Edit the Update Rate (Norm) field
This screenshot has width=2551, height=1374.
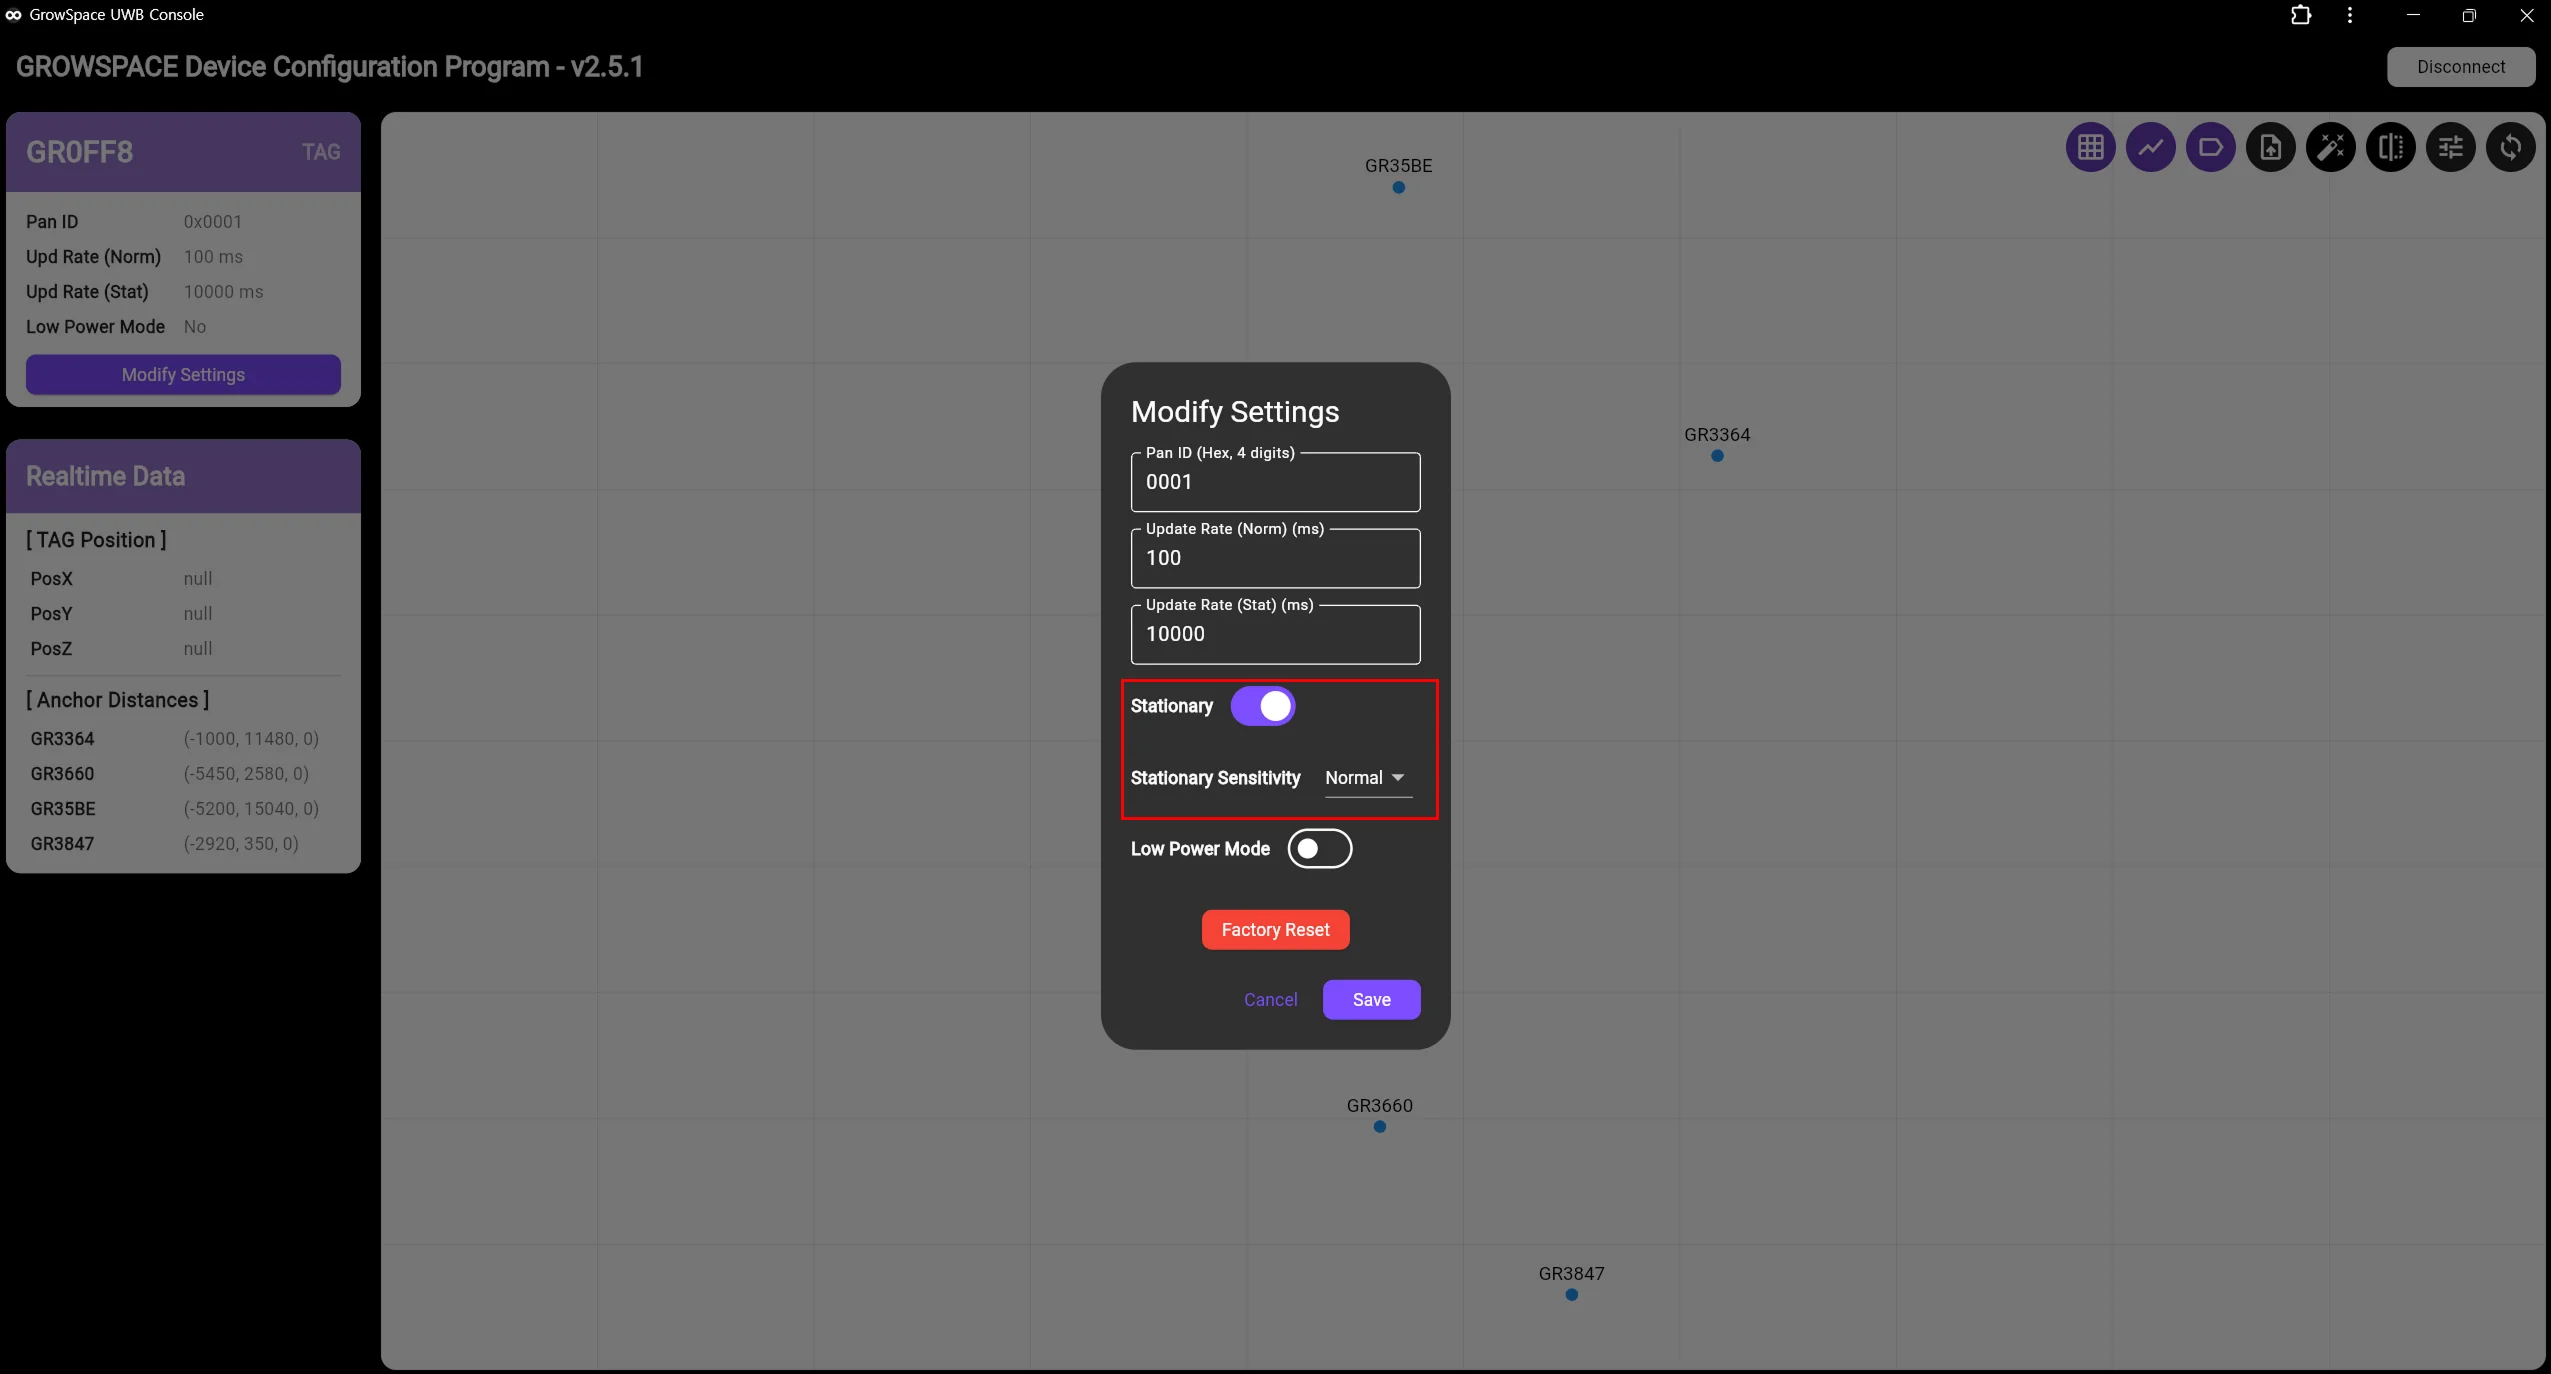click(x=1275, y=558)
